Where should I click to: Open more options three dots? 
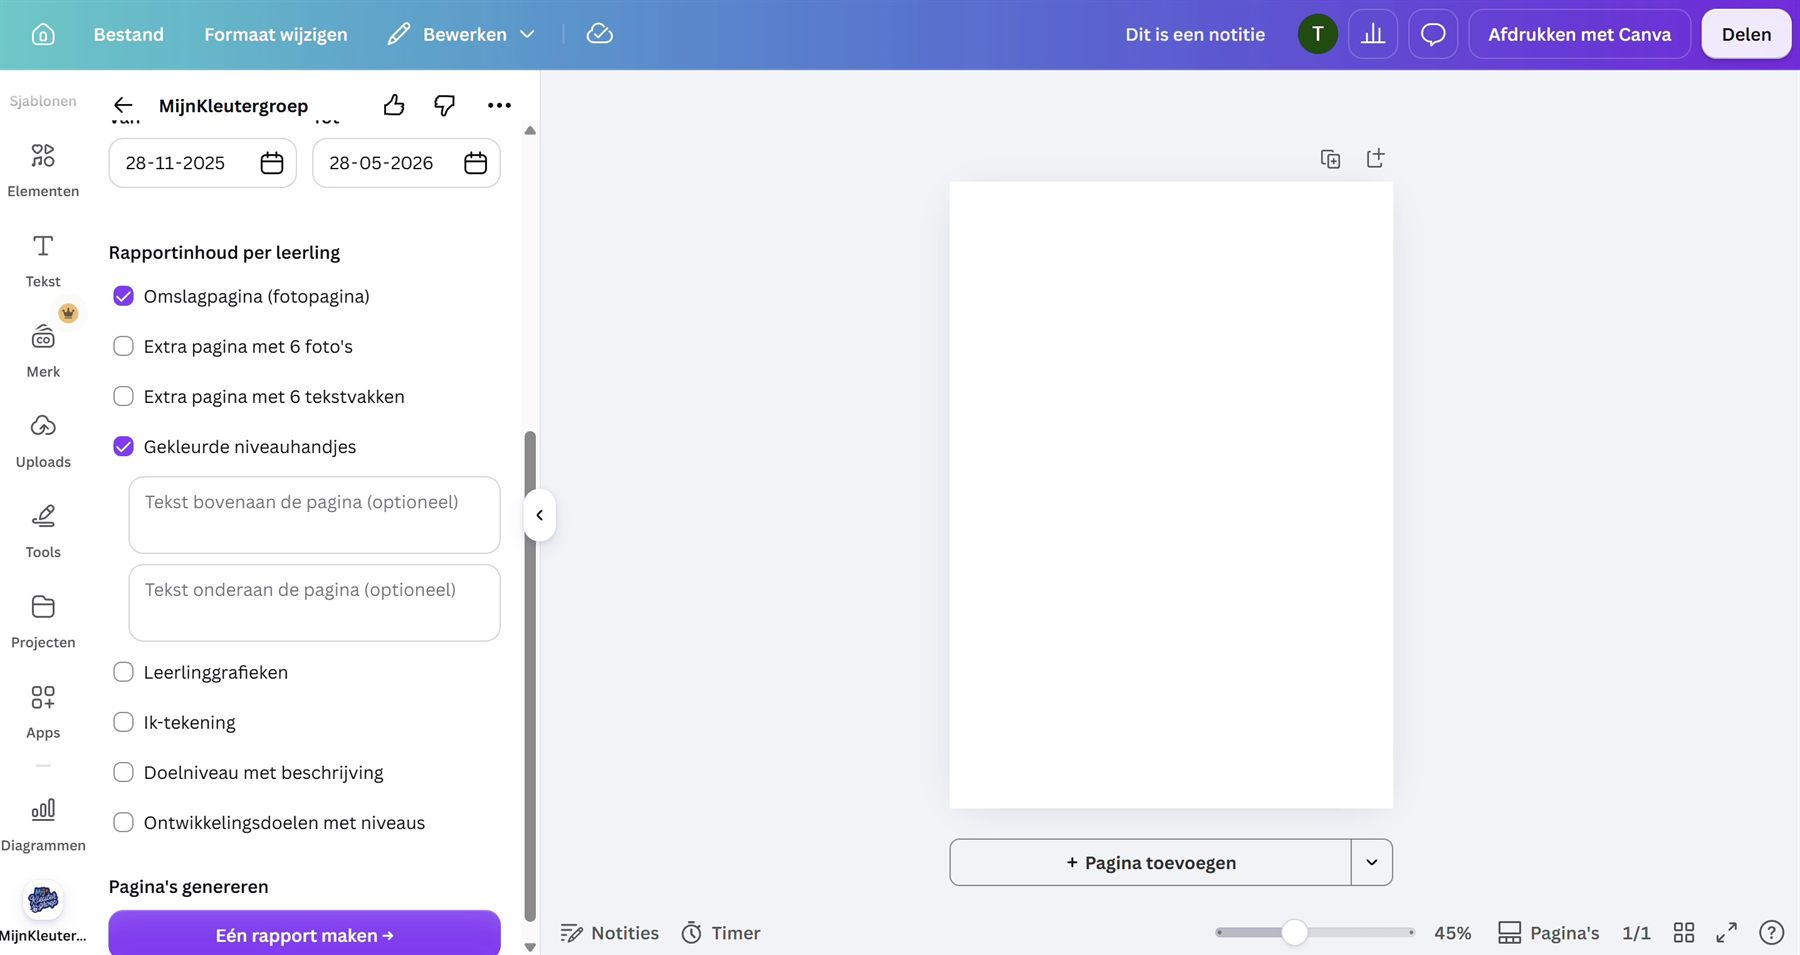499,105
